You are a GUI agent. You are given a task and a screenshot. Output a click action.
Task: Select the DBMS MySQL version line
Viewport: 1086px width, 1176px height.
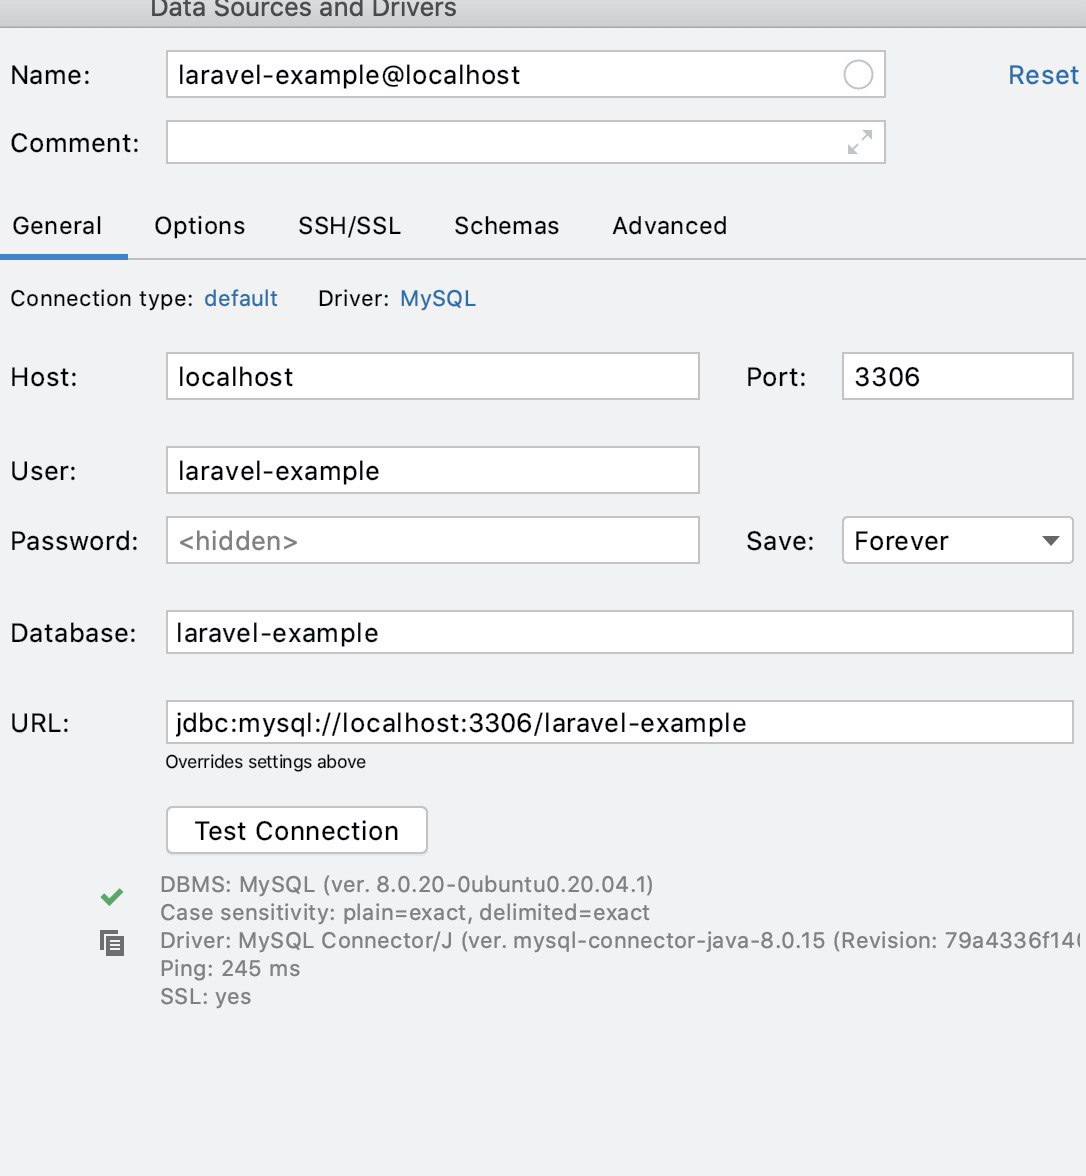406,884
